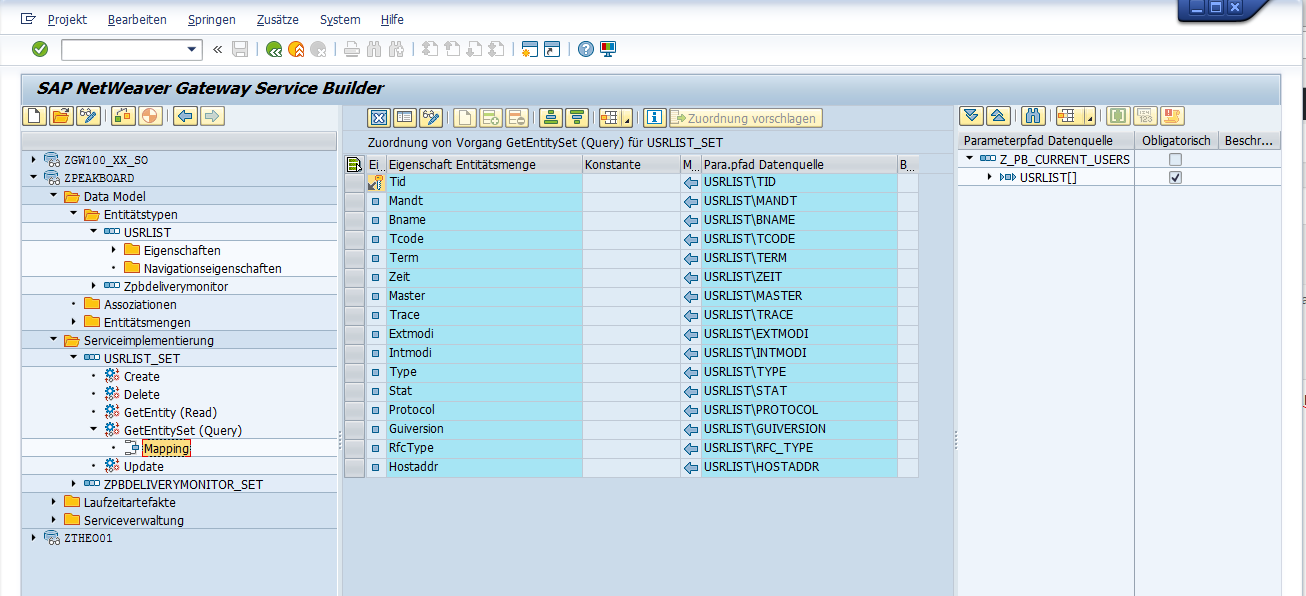The image size is (1306, 596).
Task: Click the Find binoculars icon in the data source panel
Action: (1034, 116)
